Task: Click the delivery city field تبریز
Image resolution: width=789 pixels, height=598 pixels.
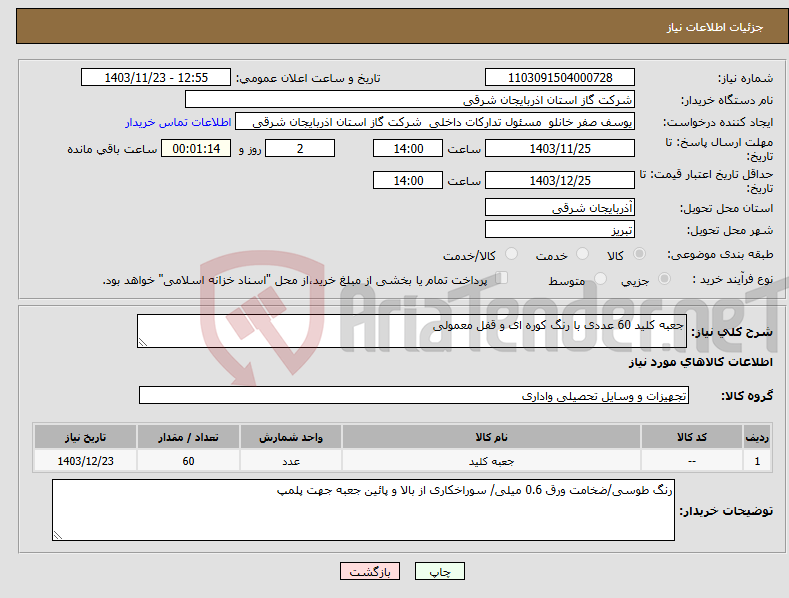Action: [560, 230]
